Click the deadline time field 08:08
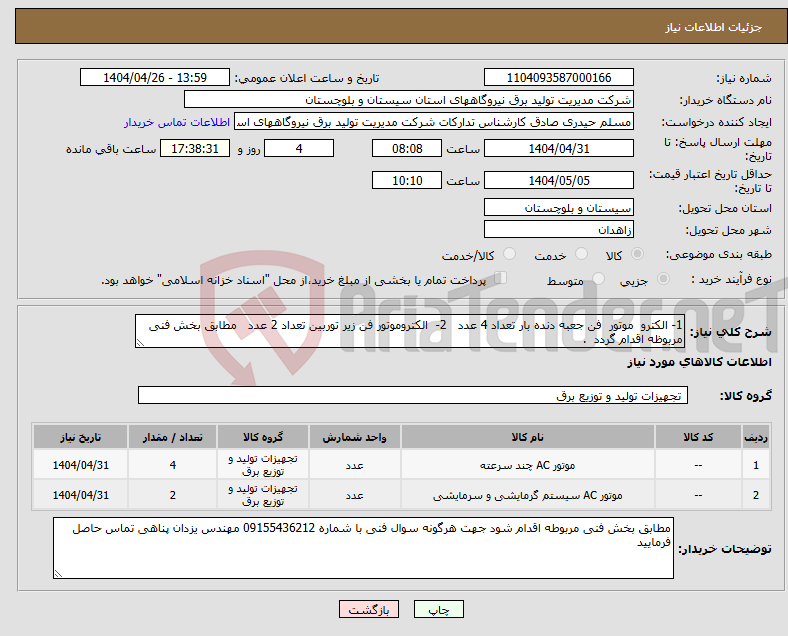 407,148
